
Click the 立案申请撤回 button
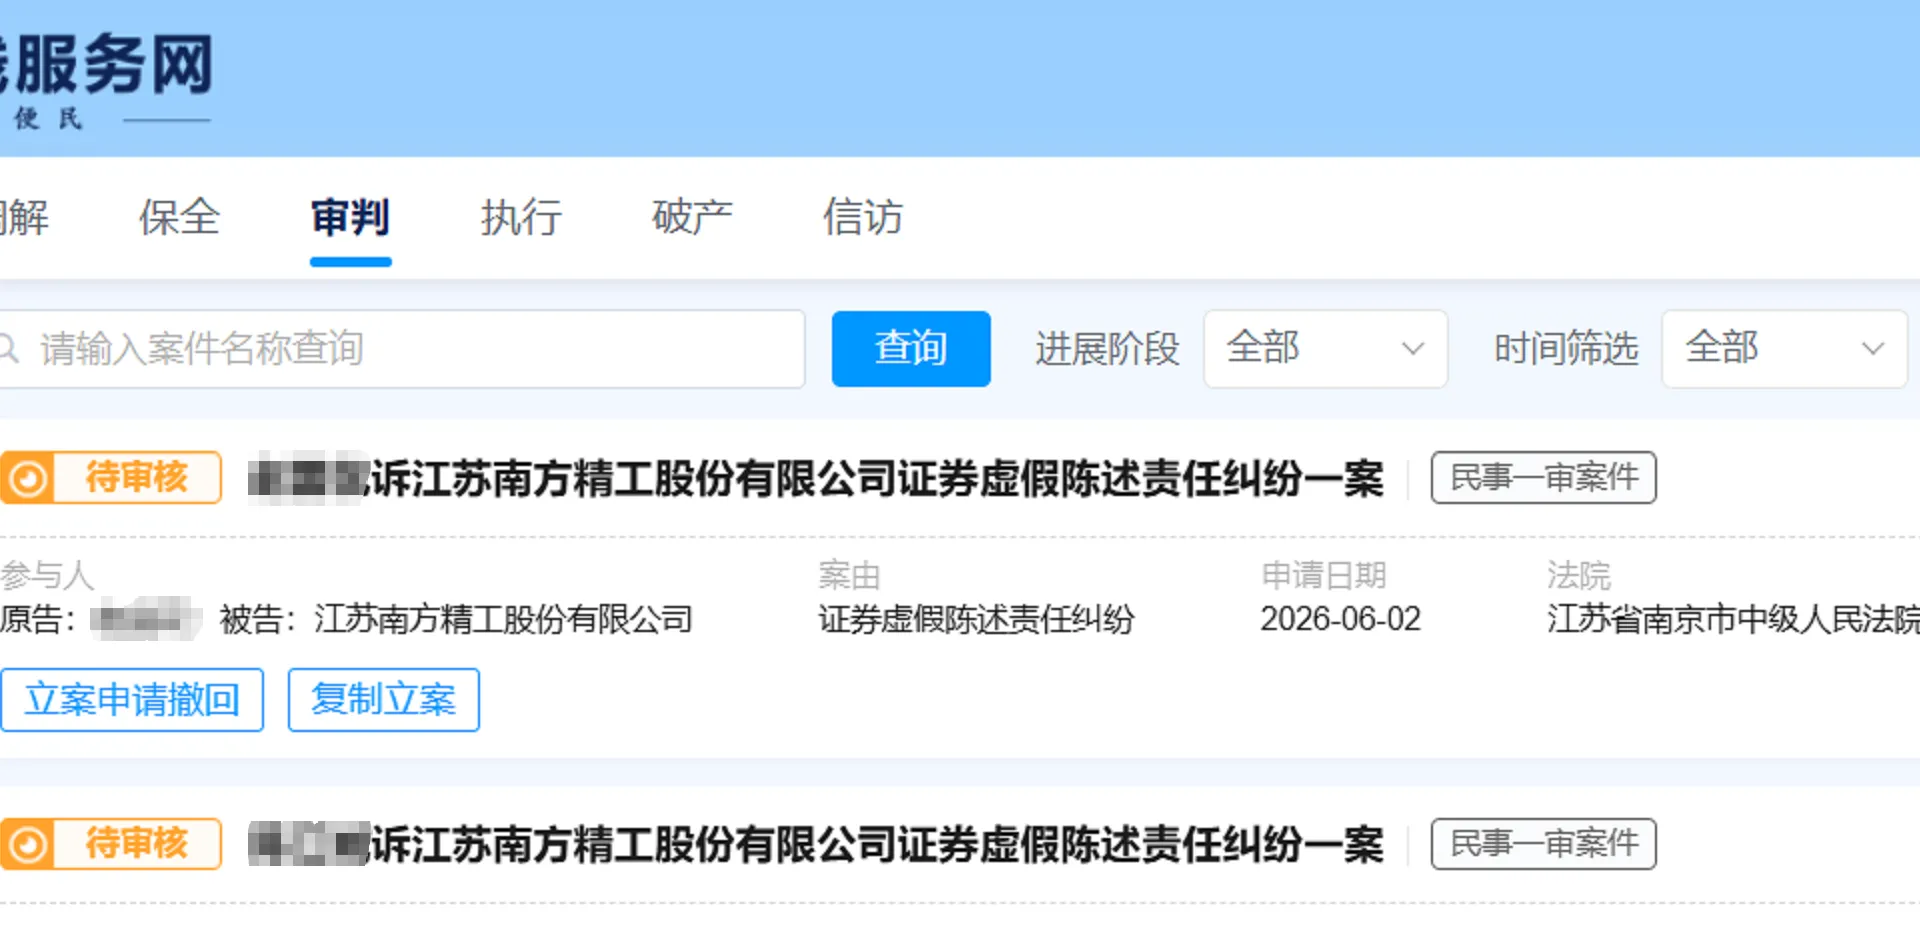(131, 700)
